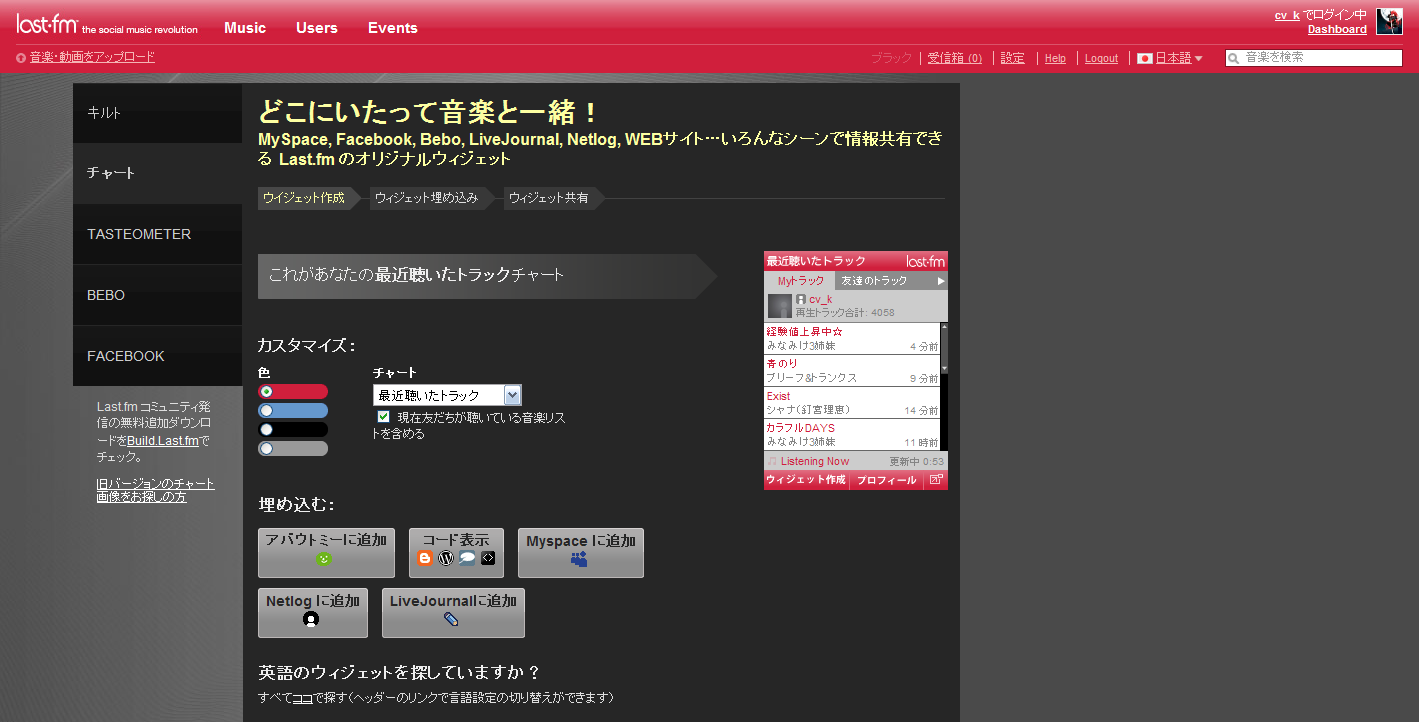The image size is (1419, 722).
Task: Click the small user icon beside cv_k
Action: pyautogui.click(x=801, y=299)
